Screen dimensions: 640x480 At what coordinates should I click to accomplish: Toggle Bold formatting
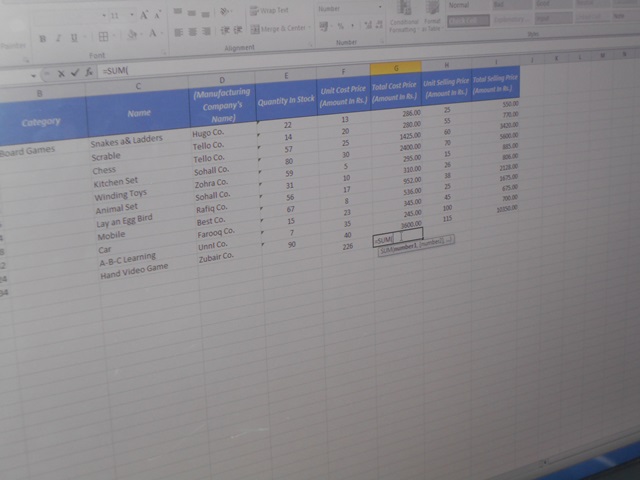pos(43,38)
